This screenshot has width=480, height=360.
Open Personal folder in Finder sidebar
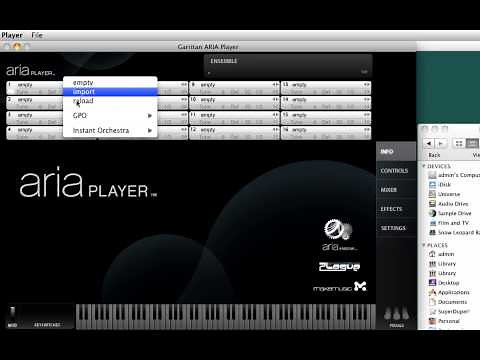(x=444, y=321)
